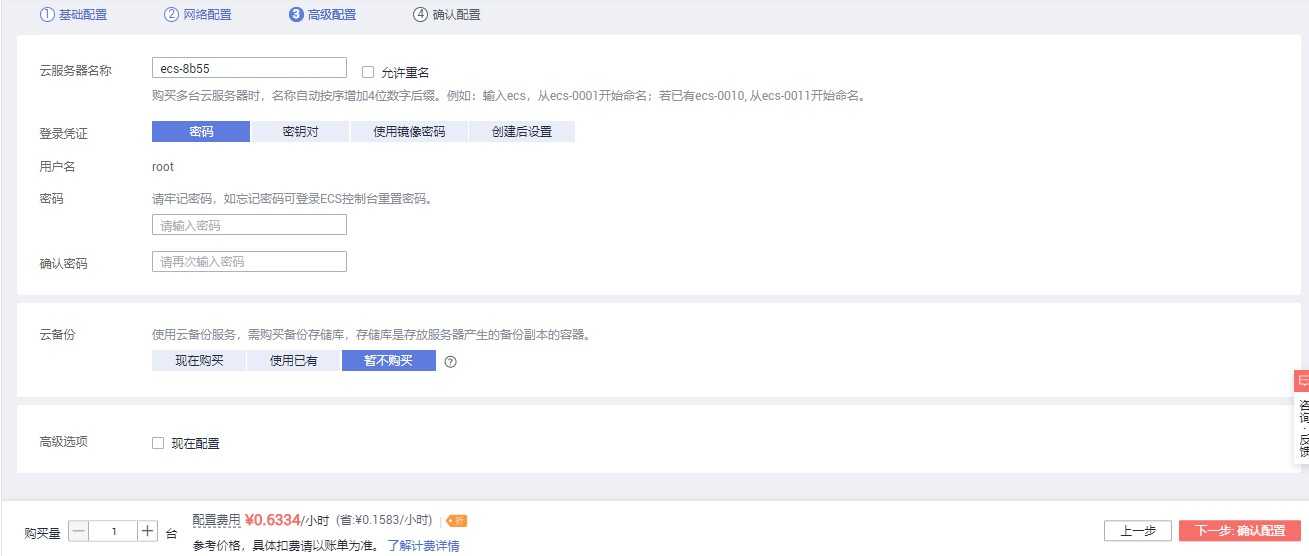Focus the 请输入密码 password field

click(x=249, y=225)
